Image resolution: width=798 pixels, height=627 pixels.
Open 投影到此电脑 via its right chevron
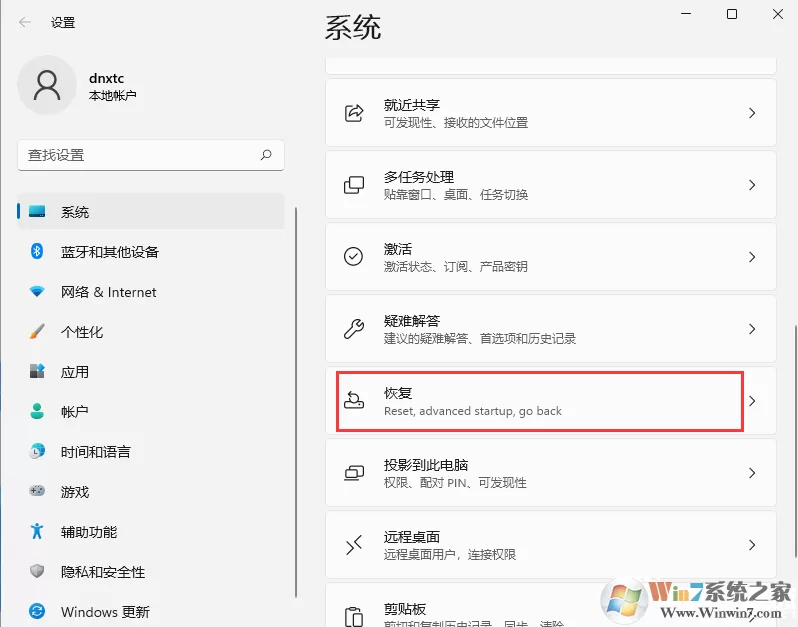tap(752, 473)
